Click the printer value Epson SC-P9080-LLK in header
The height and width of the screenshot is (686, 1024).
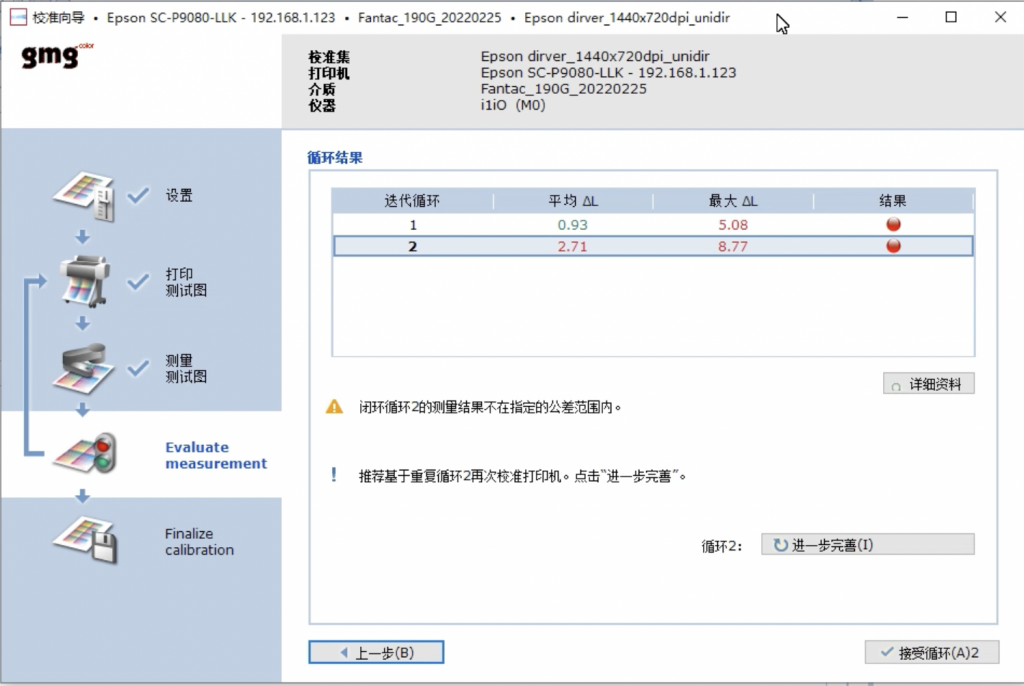(x=609, y=73)
